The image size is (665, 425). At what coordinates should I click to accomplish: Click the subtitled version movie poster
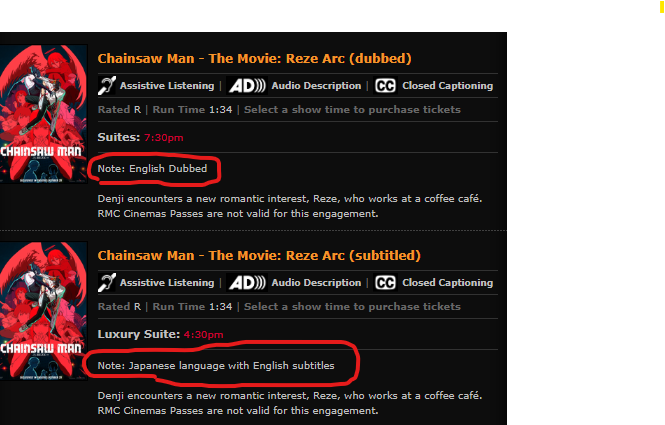click(44, 310)
